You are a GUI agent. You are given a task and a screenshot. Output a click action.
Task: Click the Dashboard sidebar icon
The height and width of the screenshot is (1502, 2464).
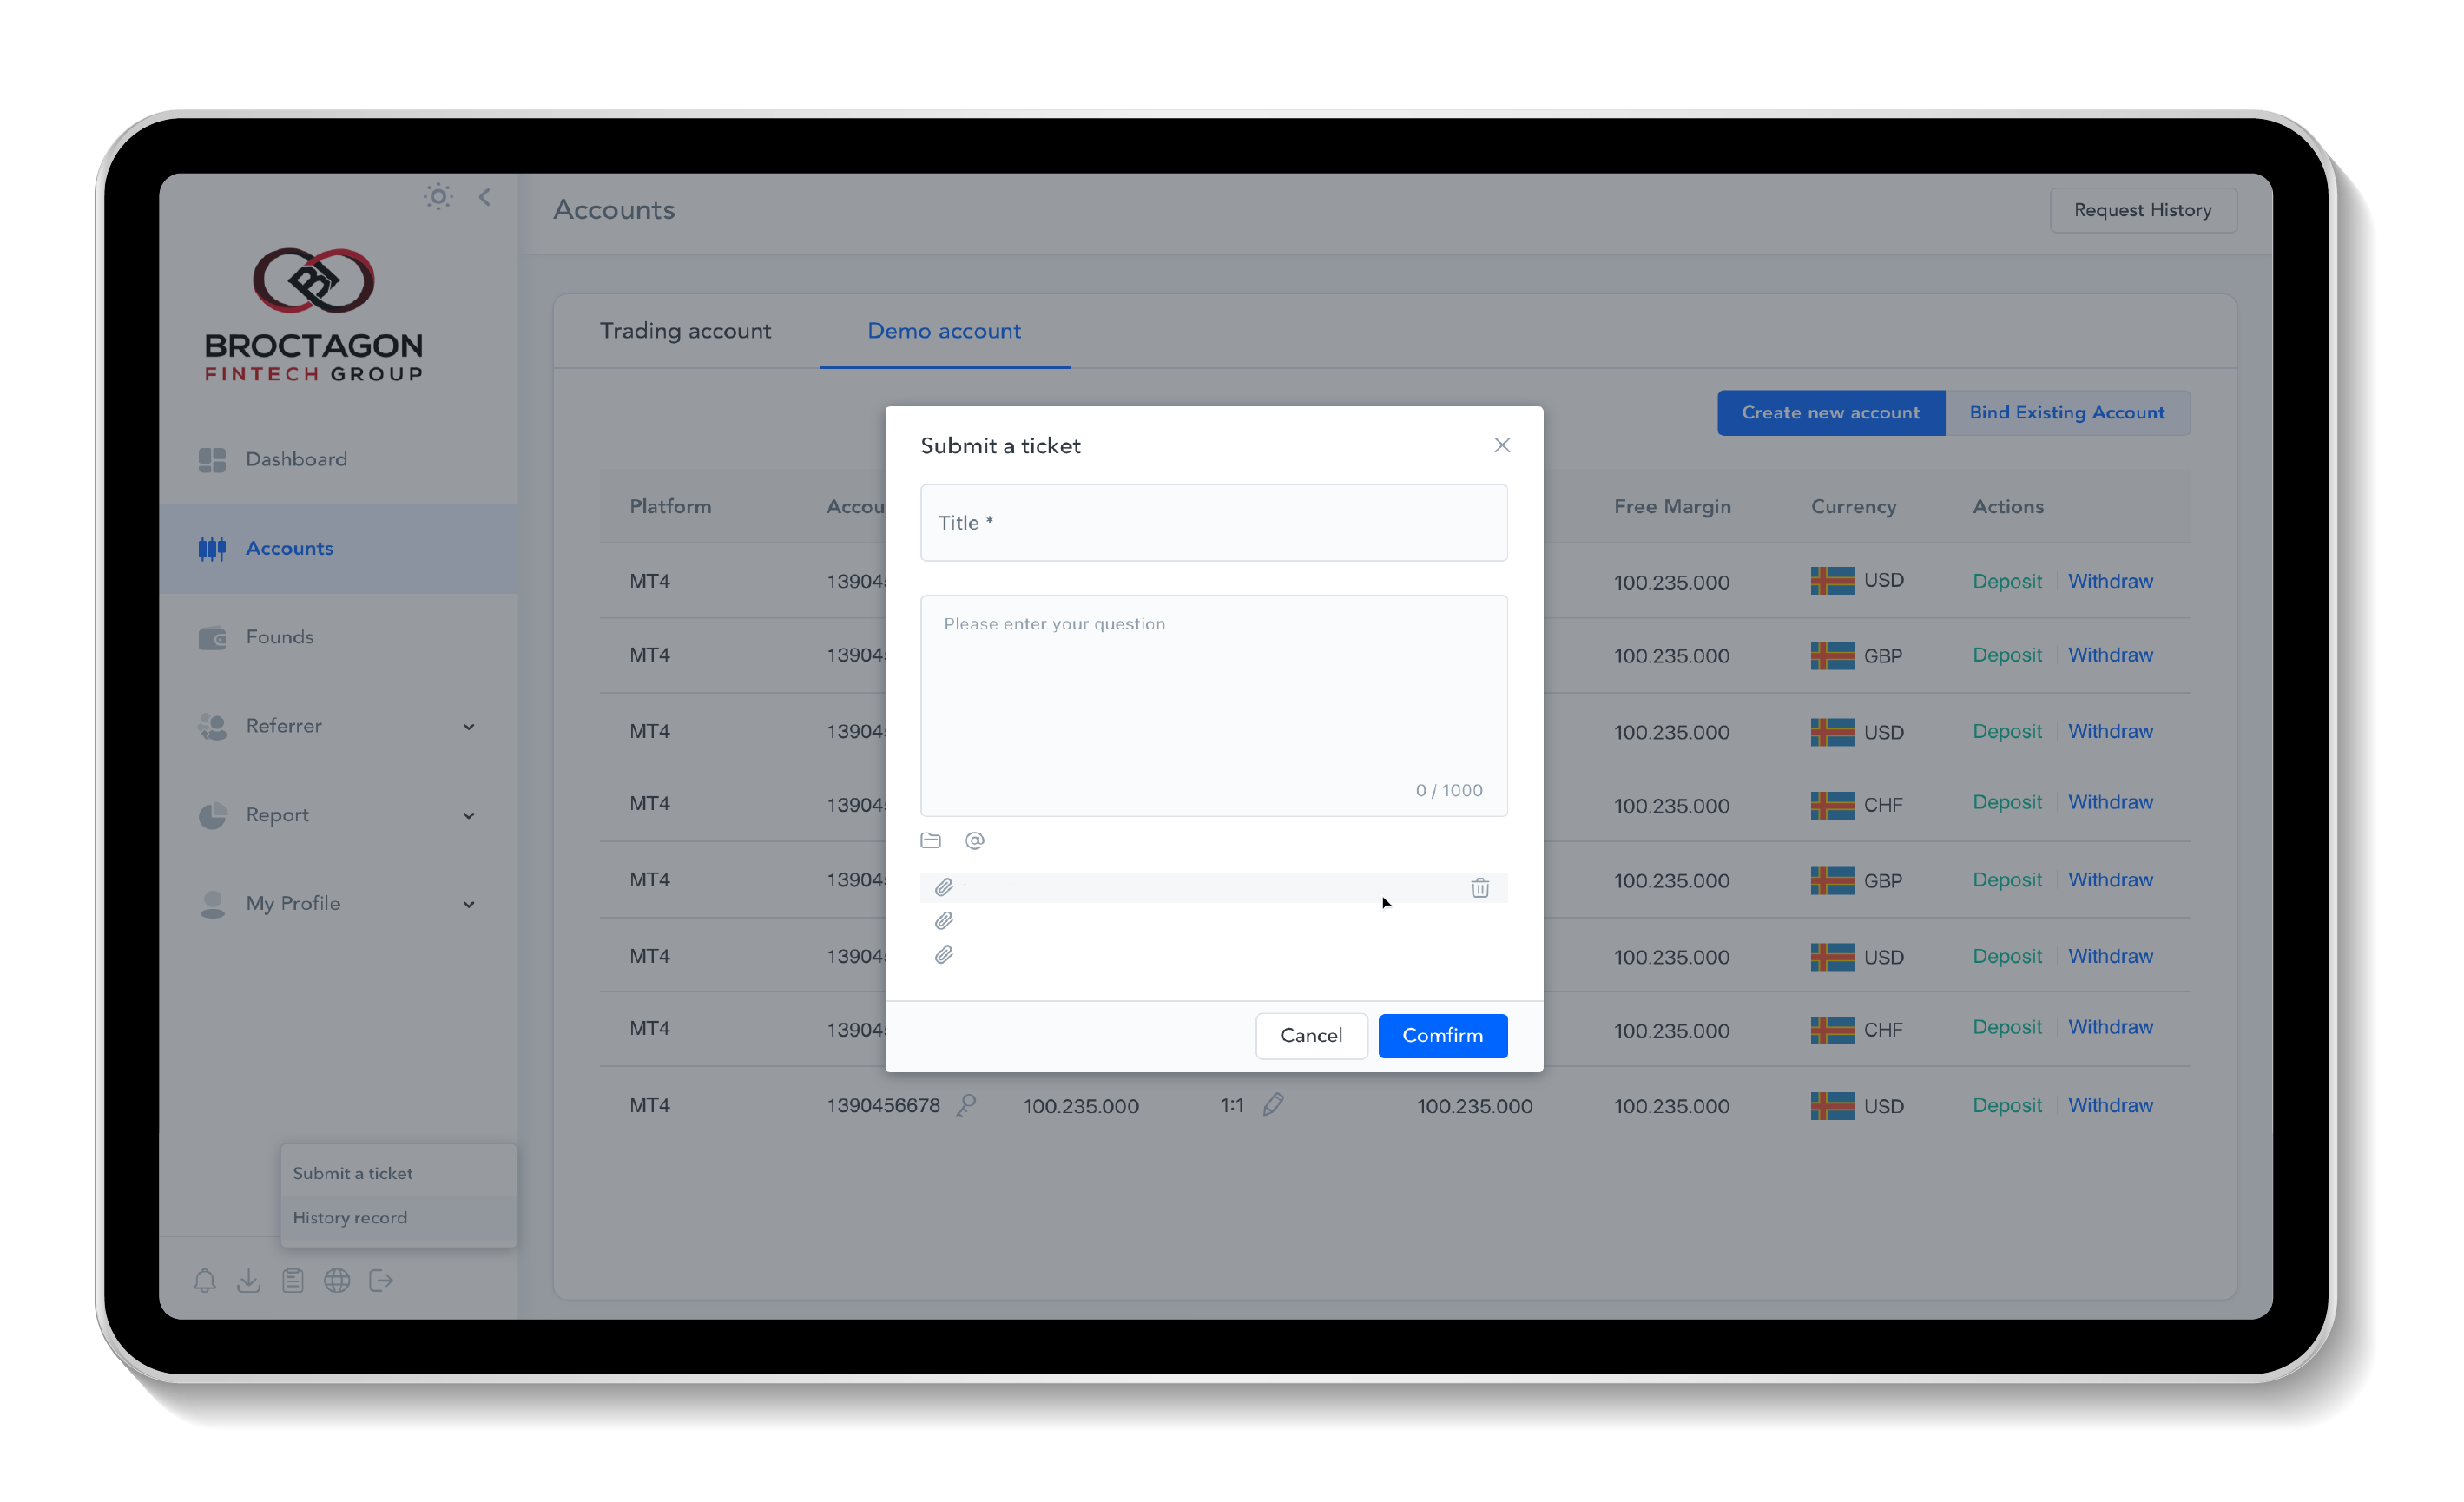211,459
